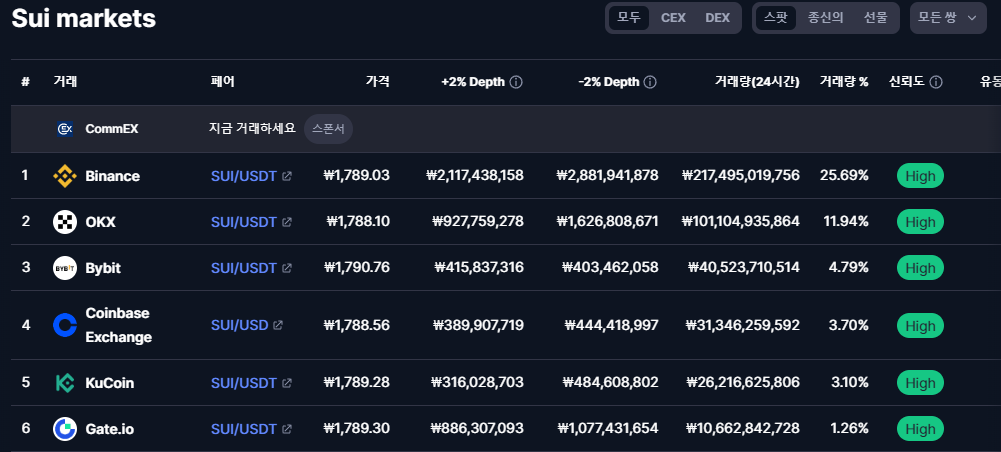Click the KuCoin exchange logo icon
Viewport: 1001px width, 452px height.
[x=65, y=383]
